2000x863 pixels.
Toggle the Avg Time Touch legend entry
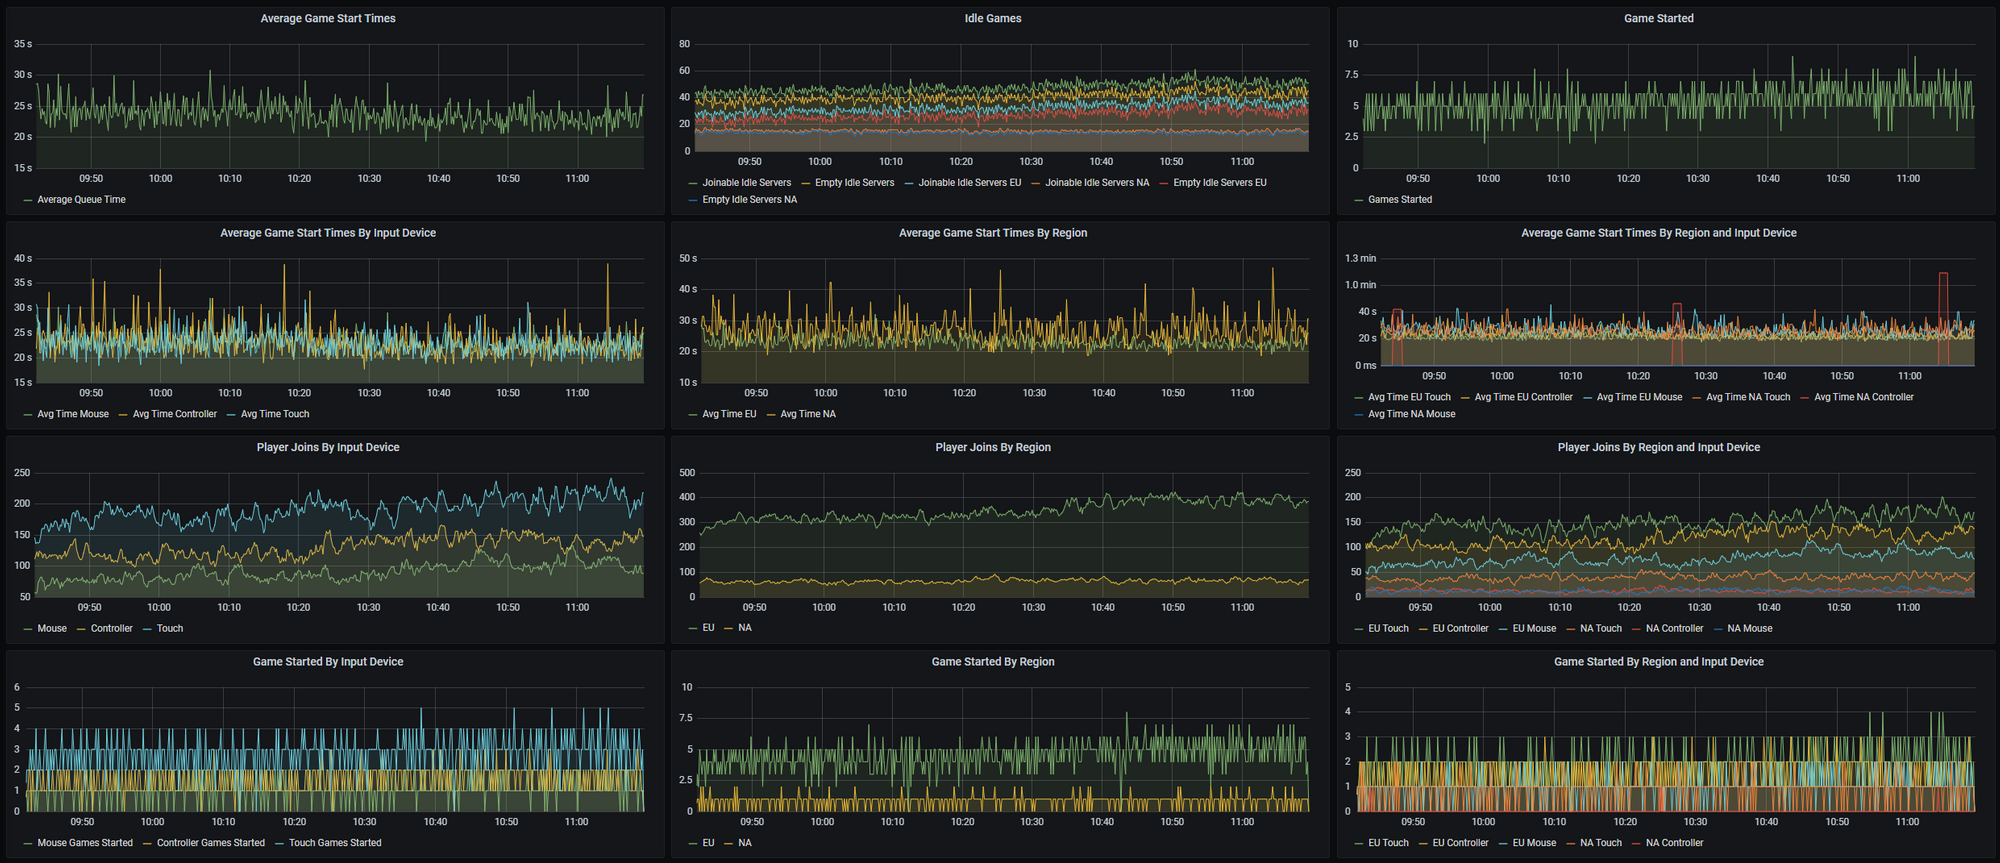(x=275, y=414)
